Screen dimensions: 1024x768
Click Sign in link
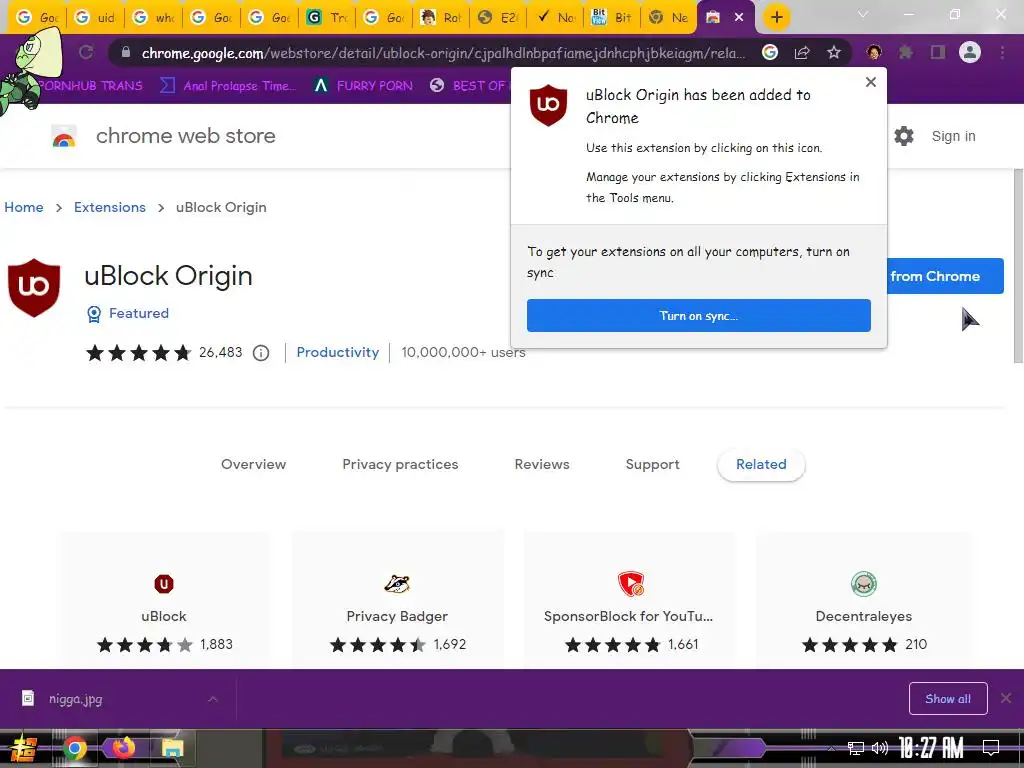tap(953, 136)
